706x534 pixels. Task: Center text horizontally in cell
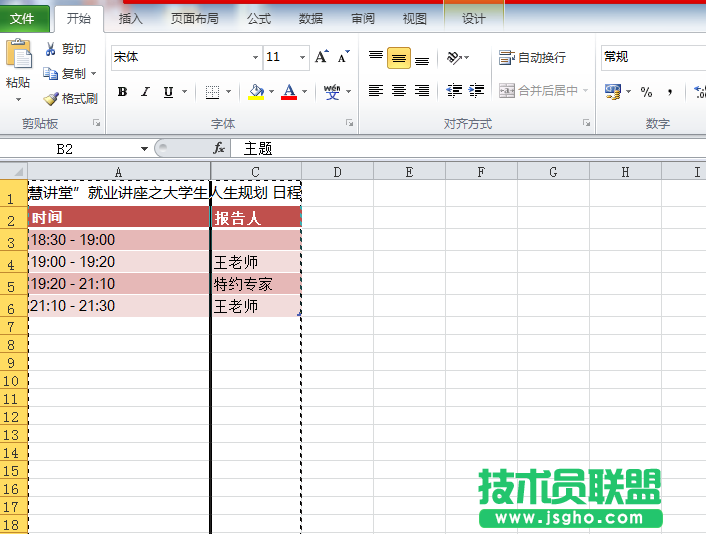click(398, 91)
